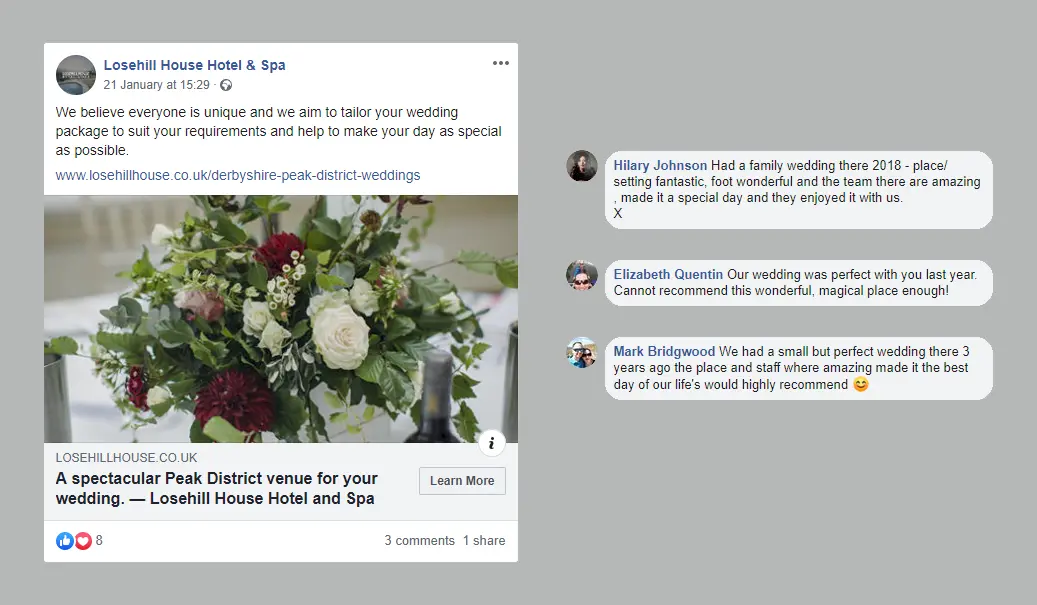Open the wedding flowers photo
Screen dimensions: 1037x605
coord(281,319)
